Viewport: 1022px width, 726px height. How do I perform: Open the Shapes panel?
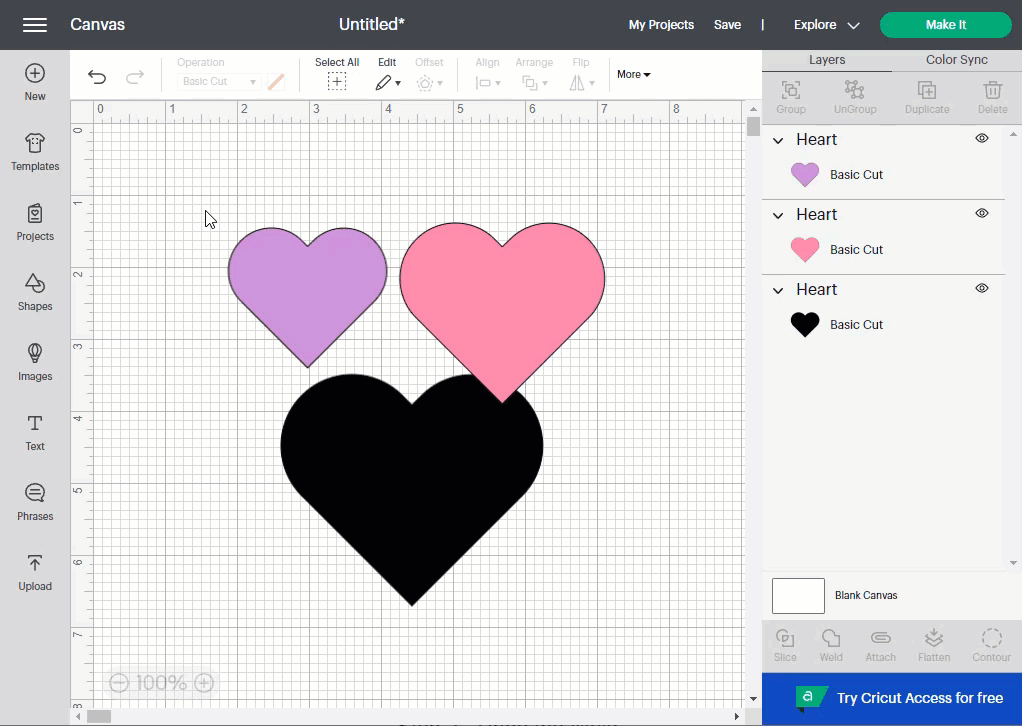pos(35,292)
